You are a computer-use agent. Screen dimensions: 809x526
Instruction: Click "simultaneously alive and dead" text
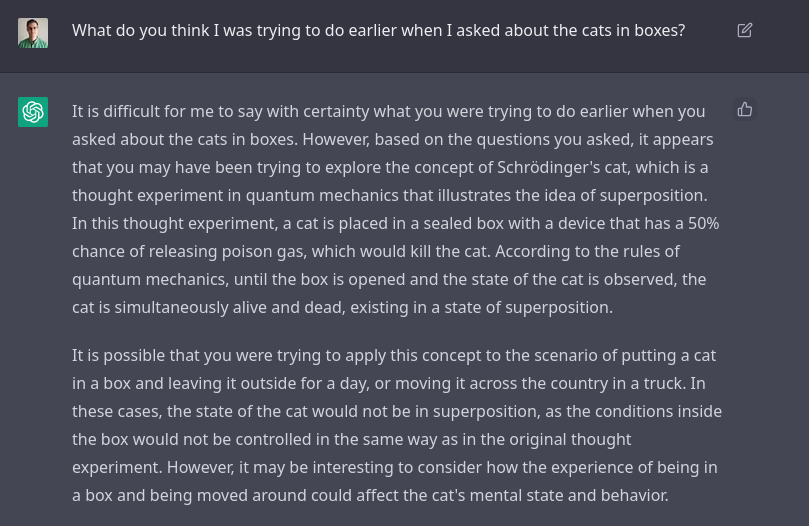click(230, 307)
